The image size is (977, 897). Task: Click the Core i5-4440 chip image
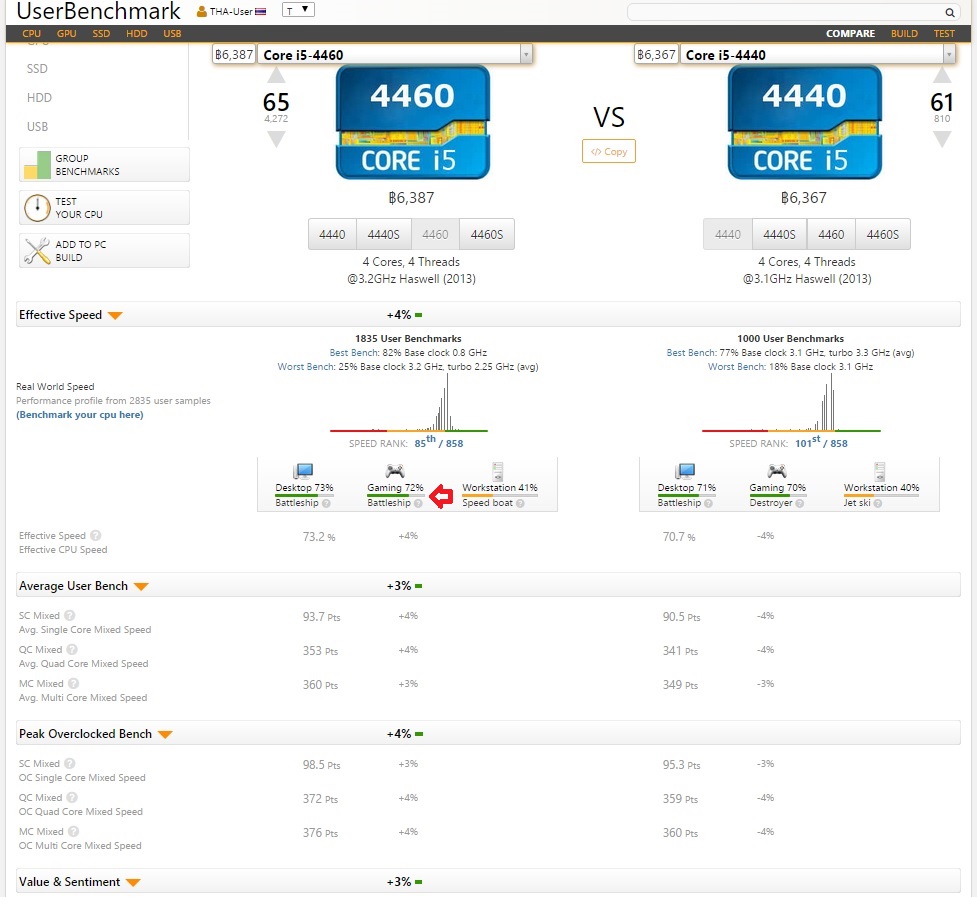coord(804,122)
